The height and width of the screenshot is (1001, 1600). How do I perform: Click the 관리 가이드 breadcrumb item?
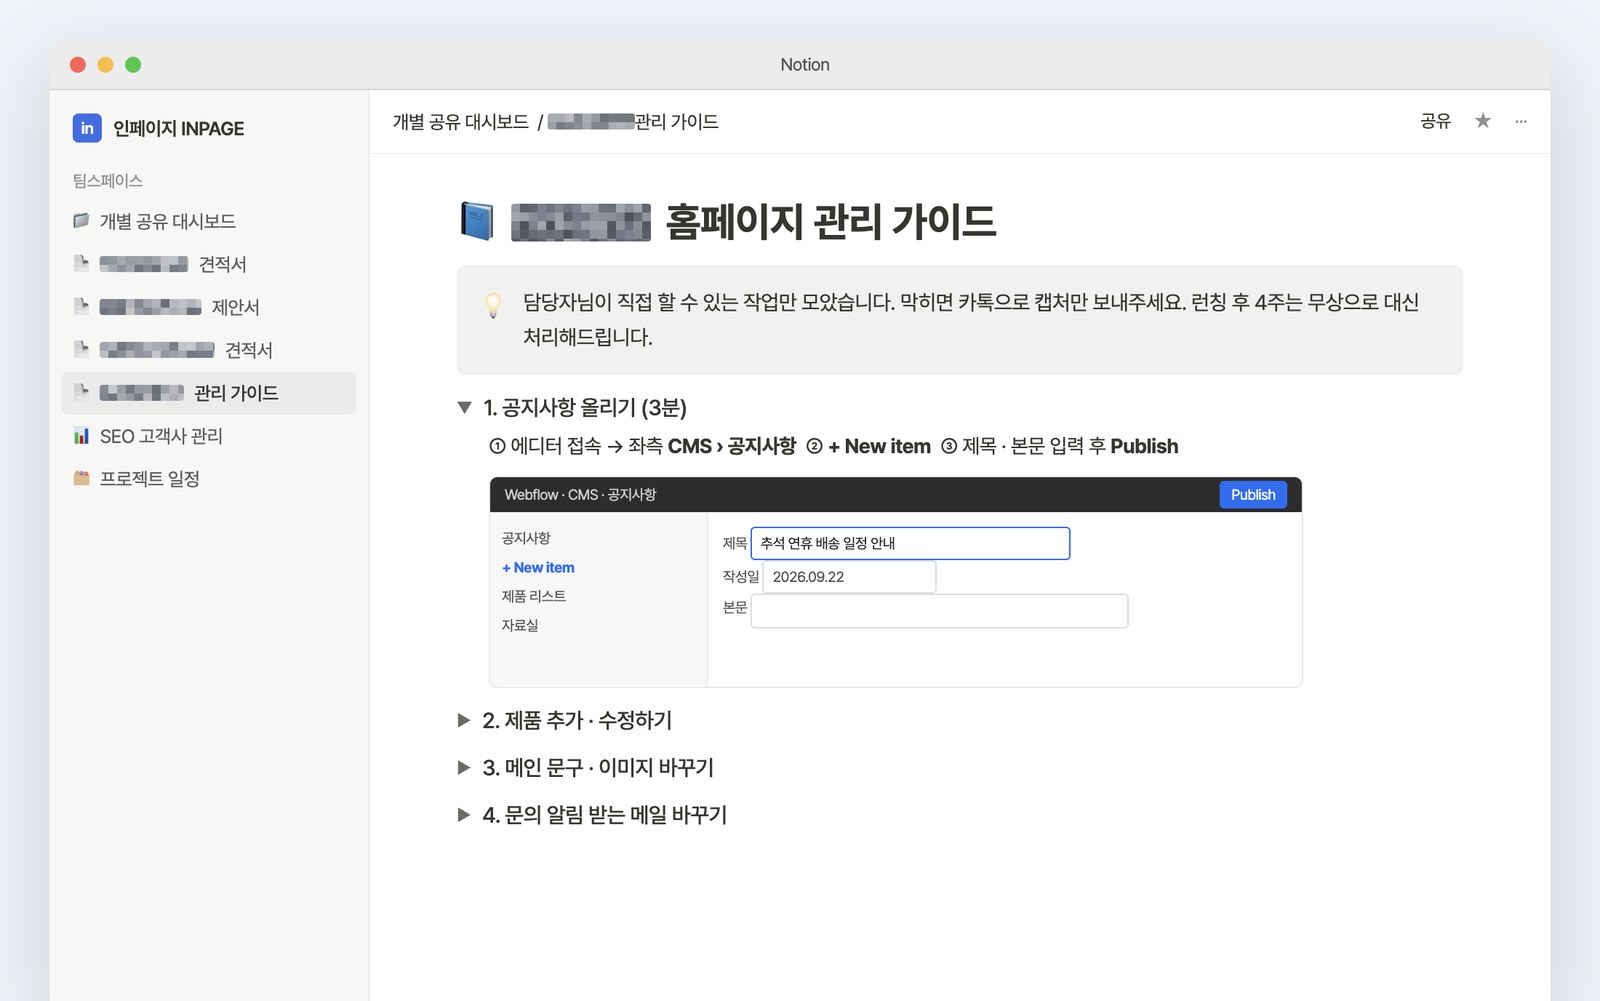click(x=633, y=121)
